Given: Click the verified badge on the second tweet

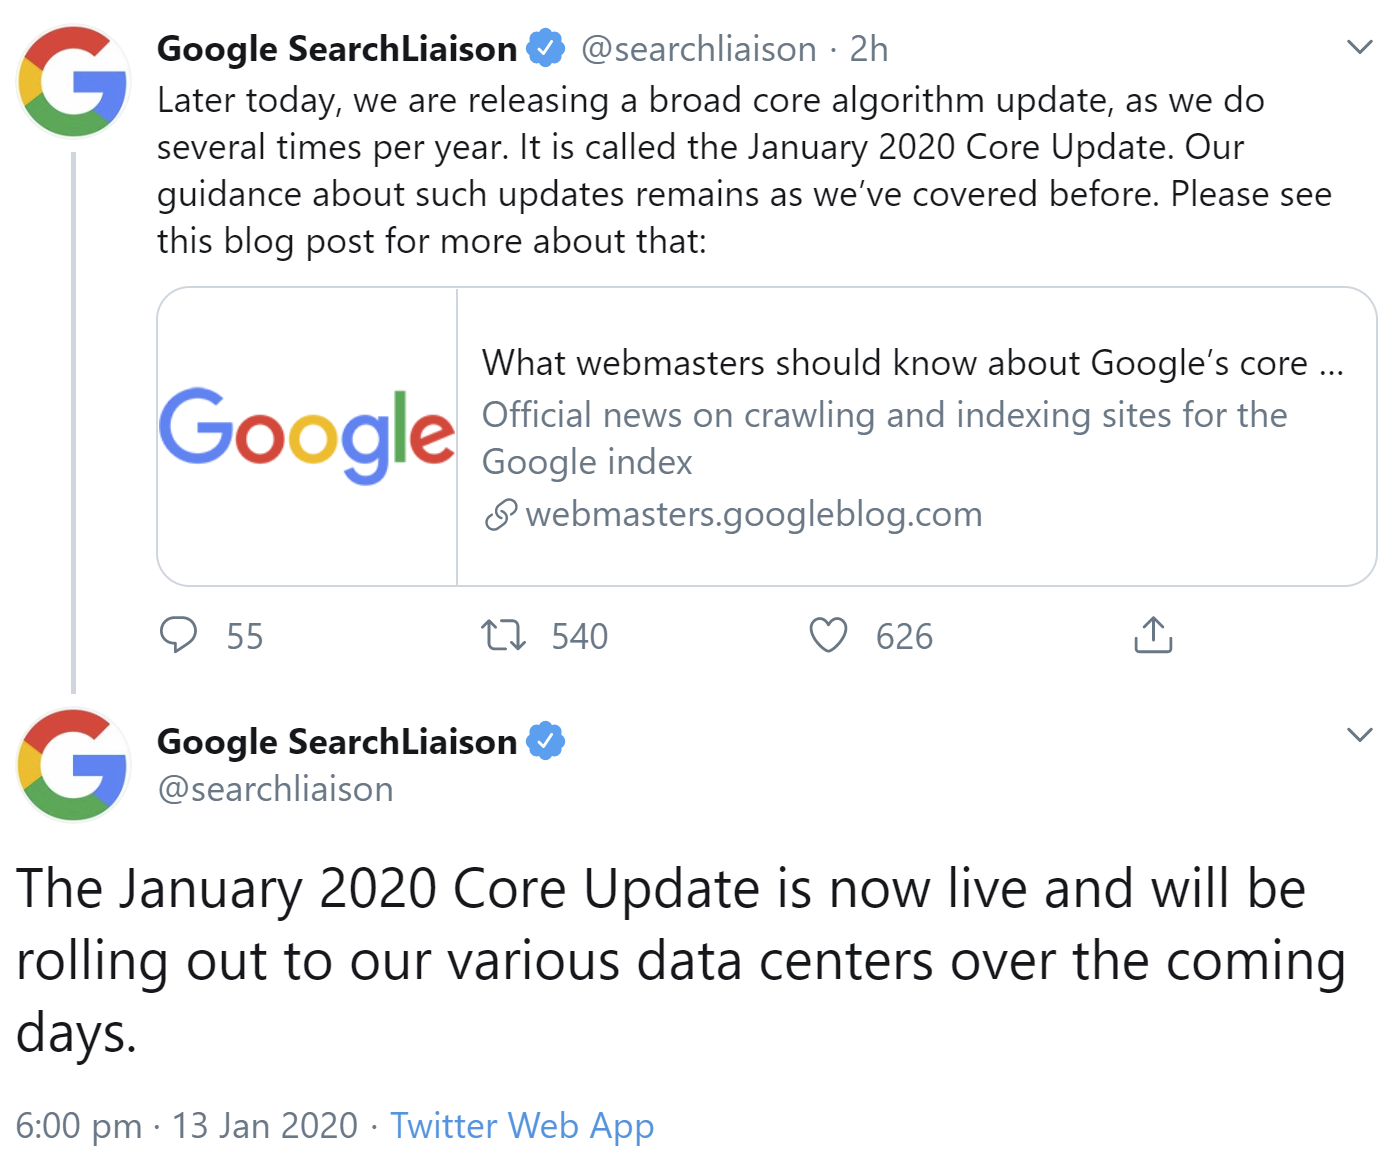Looking at the screenshot, I should pos(546,740).
